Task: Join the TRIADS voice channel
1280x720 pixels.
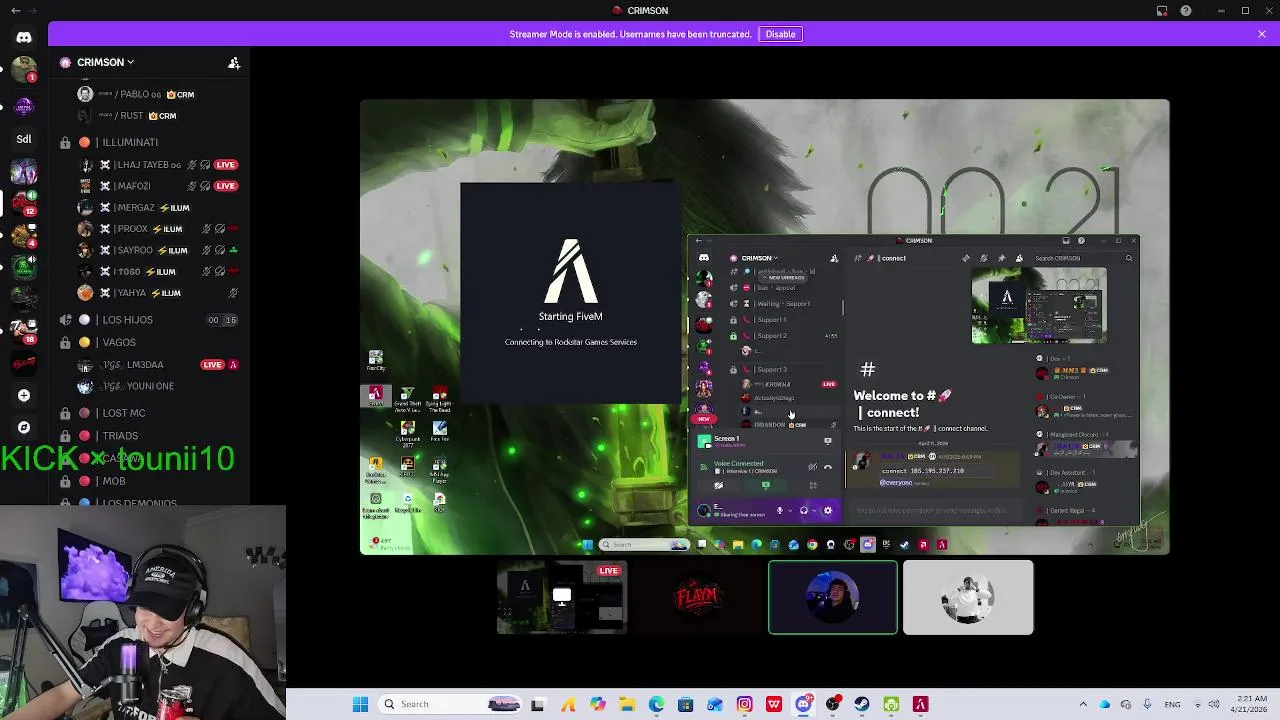Action: pos(150,436)
